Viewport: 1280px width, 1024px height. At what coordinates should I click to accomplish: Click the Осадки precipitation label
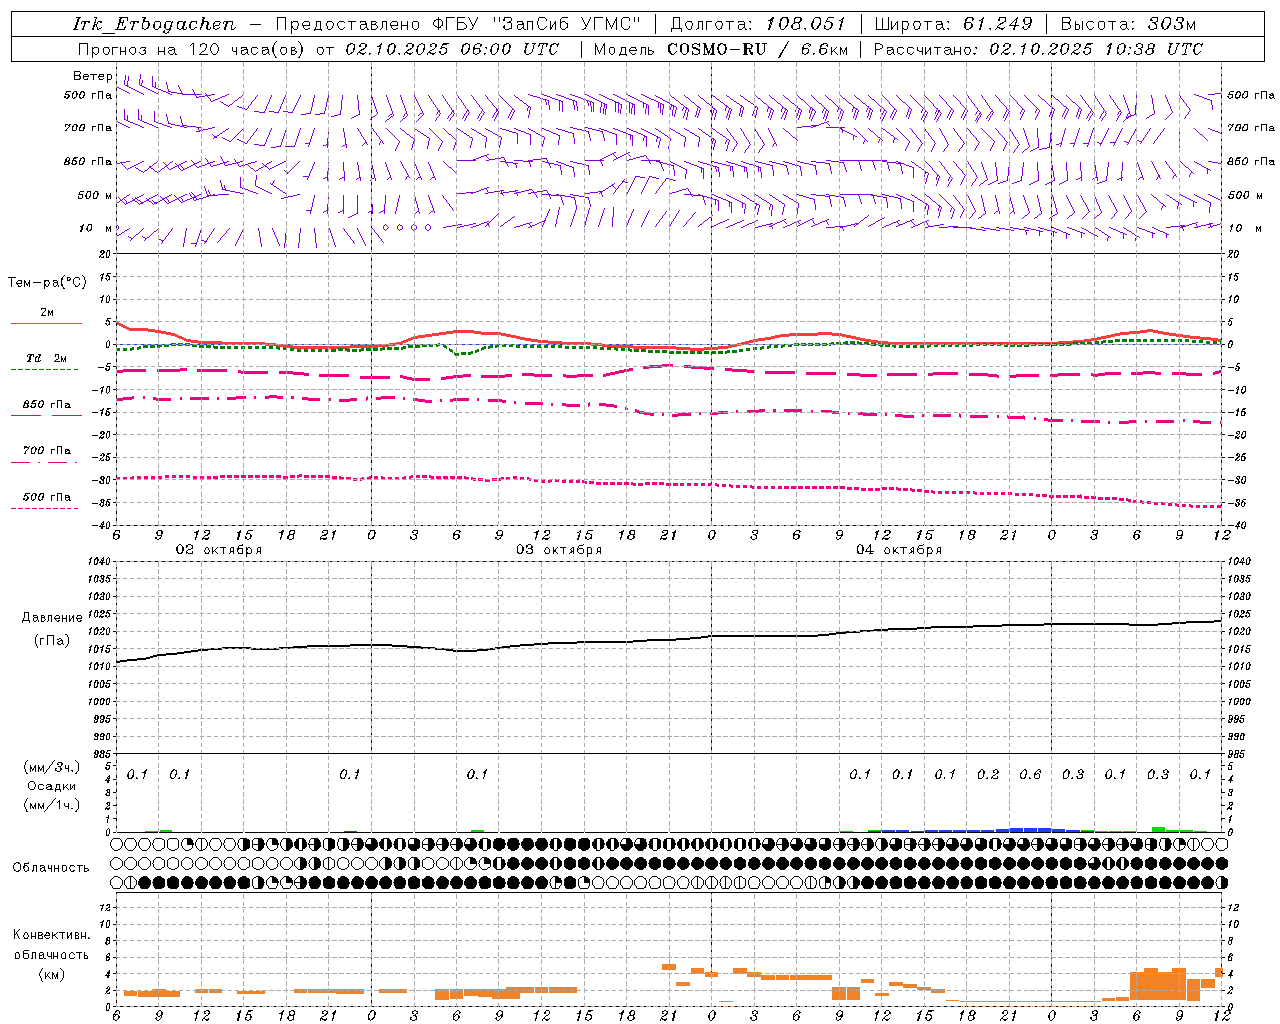[52, 786]
